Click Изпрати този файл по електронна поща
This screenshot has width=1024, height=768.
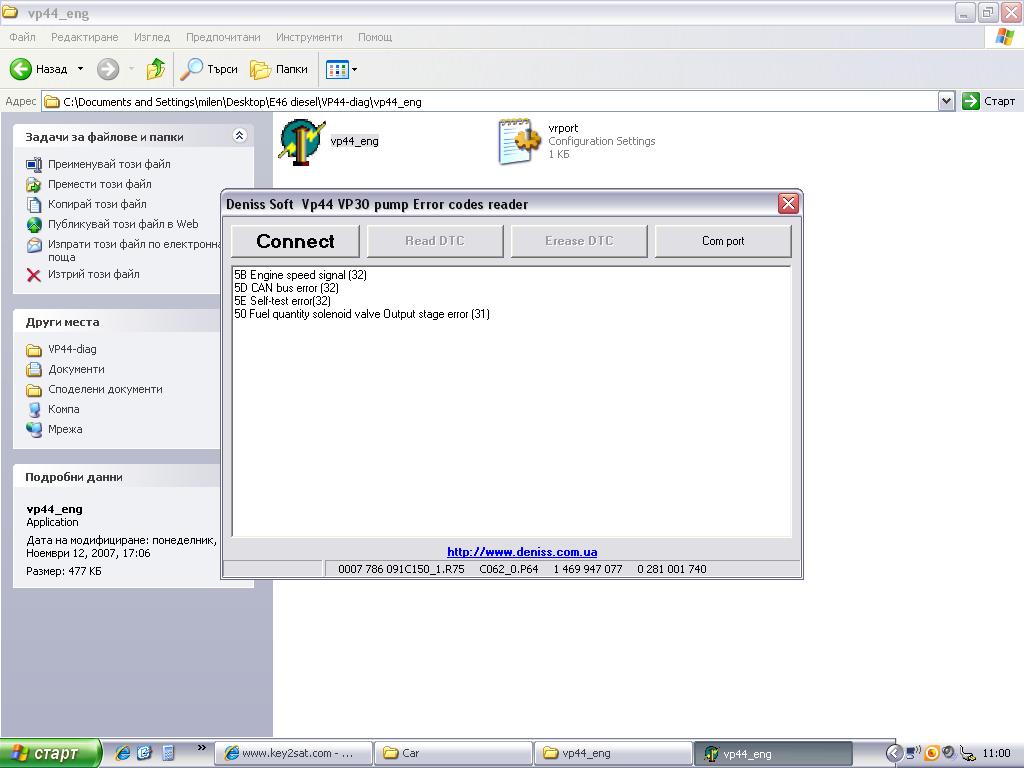134,250
